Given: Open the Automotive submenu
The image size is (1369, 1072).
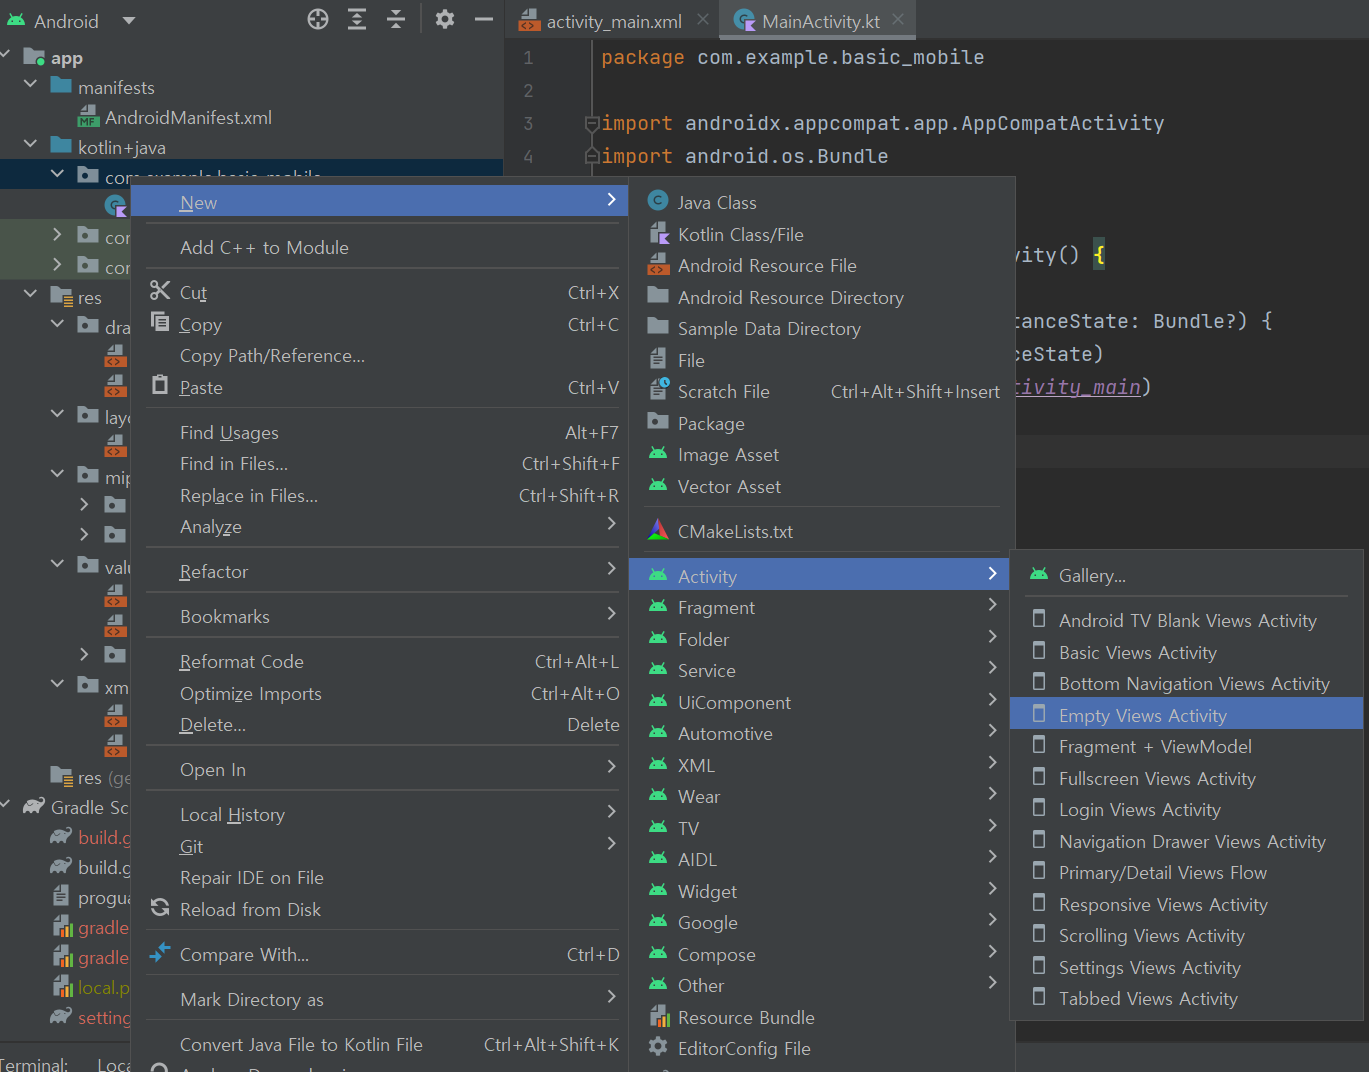Looking at the screenshot, I should point(819,733).
